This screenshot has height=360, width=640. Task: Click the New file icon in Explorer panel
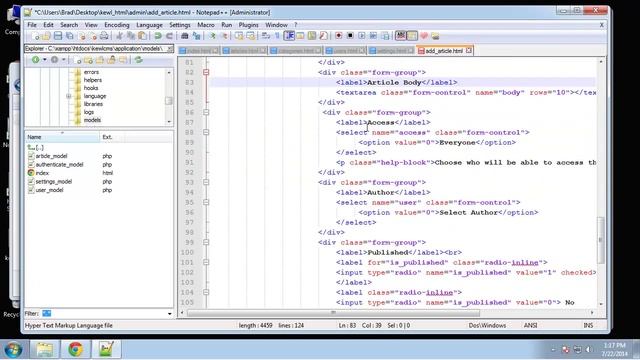(x=77, y=60)
